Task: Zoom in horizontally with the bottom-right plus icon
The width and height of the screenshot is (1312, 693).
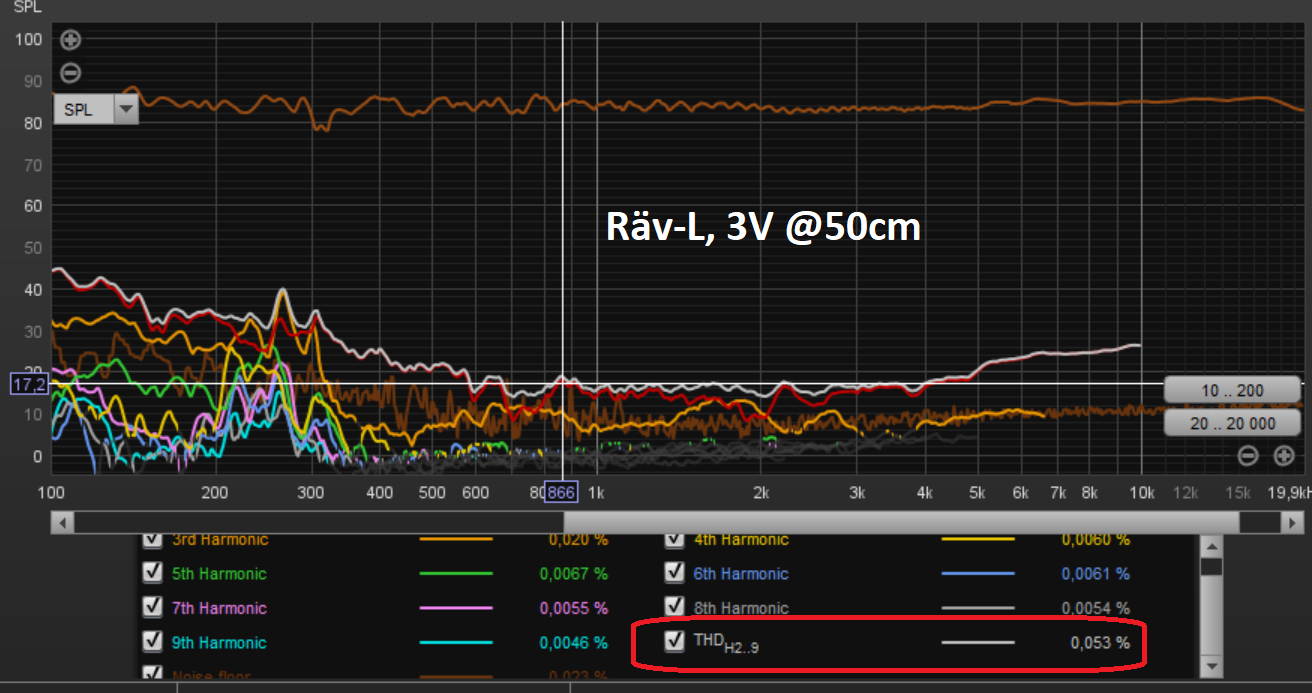Action: pos(1284,456)
